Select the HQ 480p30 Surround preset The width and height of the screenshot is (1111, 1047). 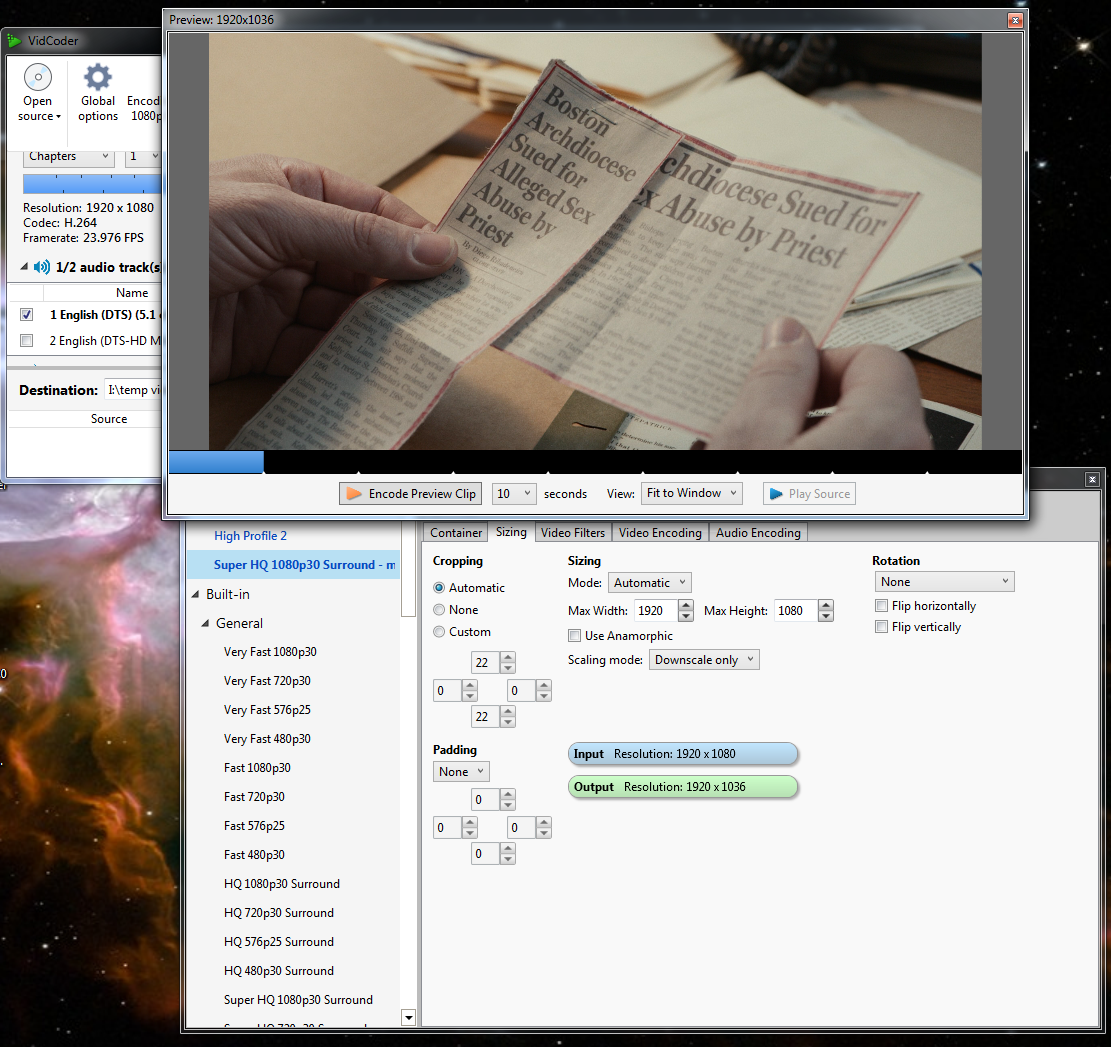tap(279, 971)
